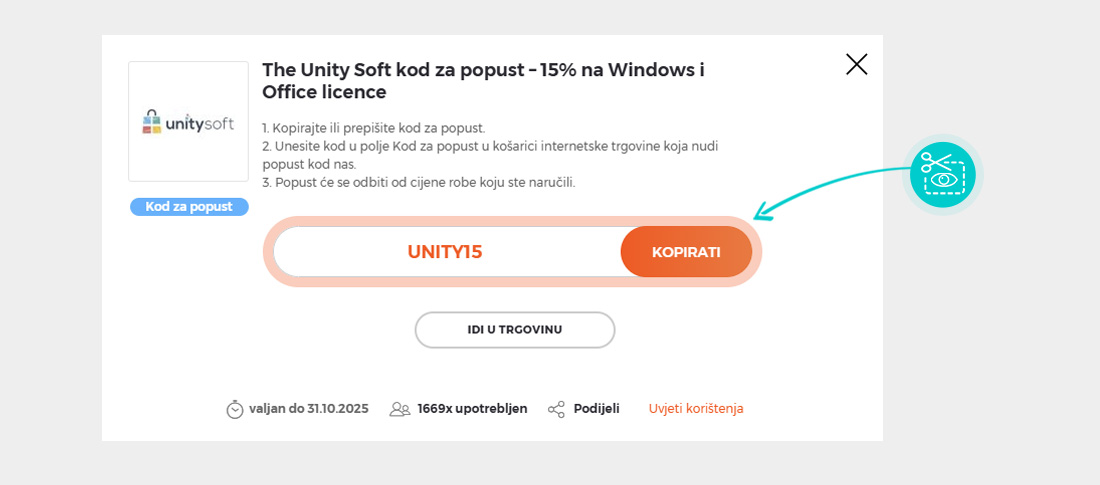This screenshot has height=485, width=1100.
Task: Click the Unity Soft discount title heading
Action: click(x=483, y=81)
